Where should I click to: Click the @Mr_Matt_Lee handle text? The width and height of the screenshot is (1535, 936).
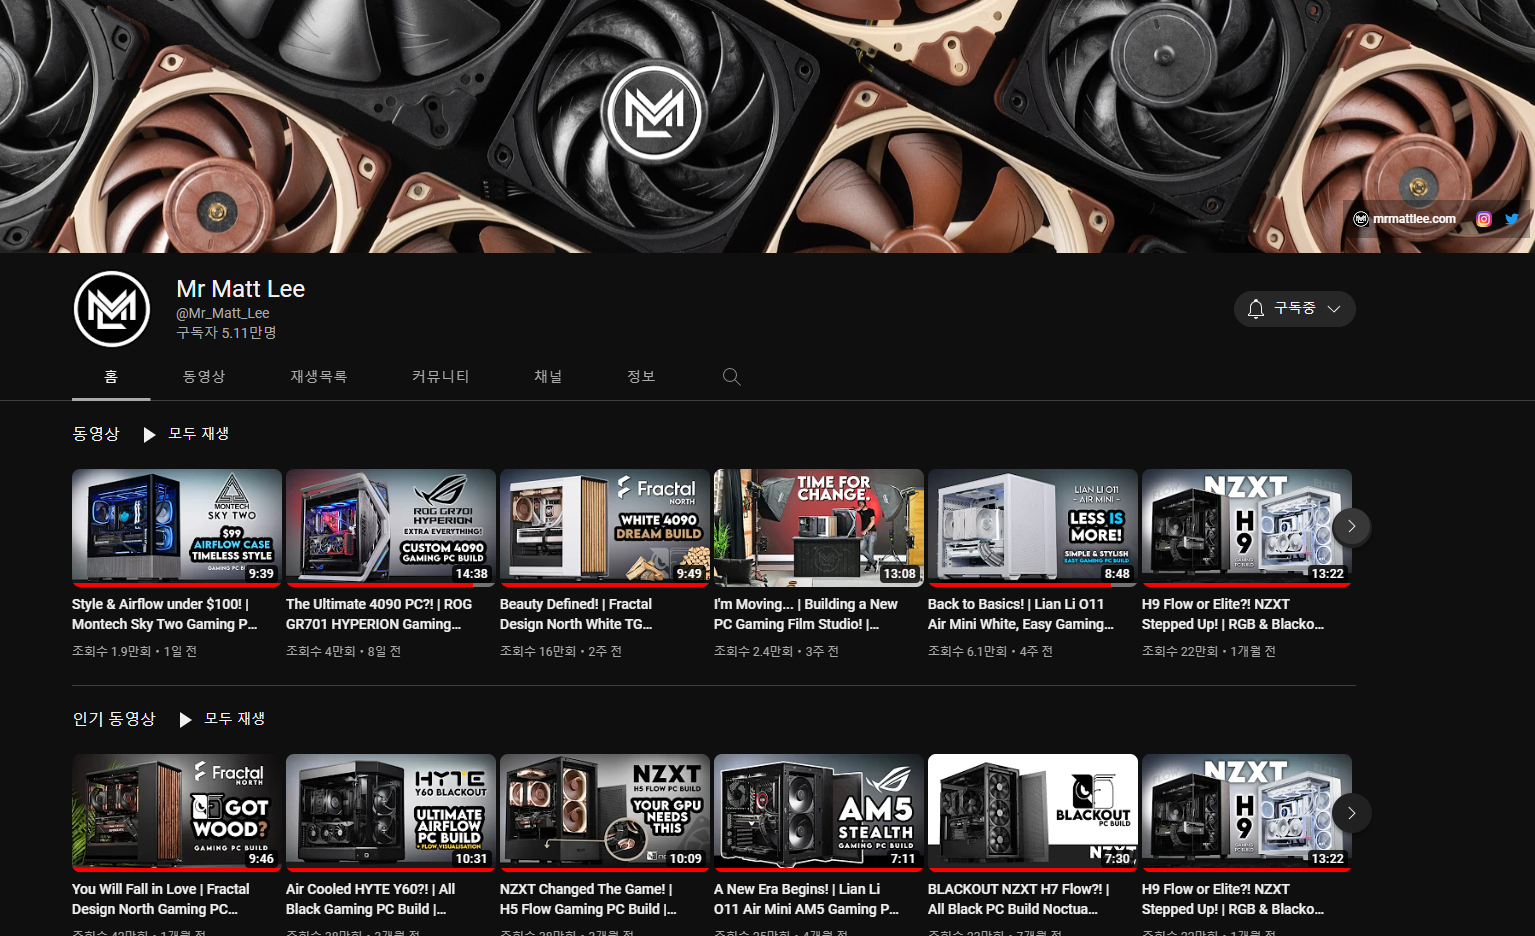pyautogui.click(x=223, y=313)
